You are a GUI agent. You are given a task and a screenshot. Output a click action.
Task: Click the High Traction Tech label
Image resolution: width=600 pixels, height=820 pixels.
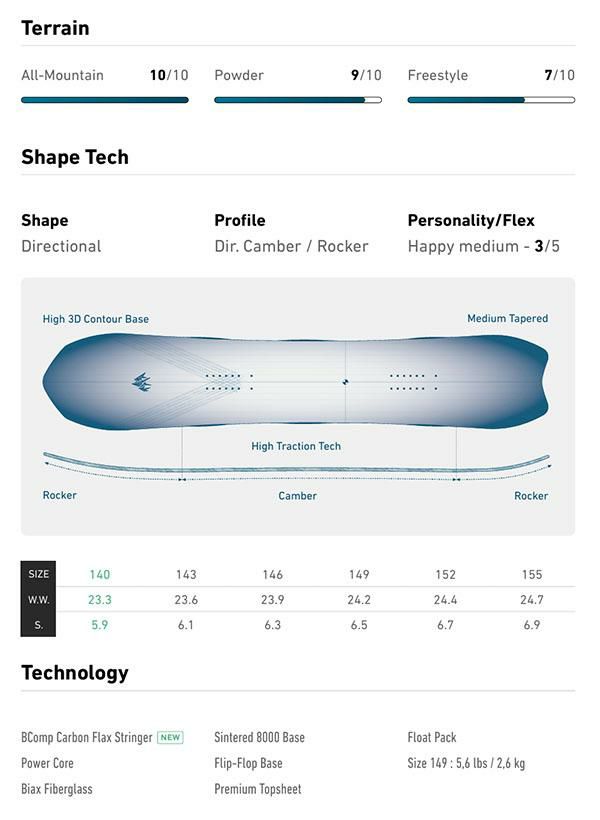(296, 447)
